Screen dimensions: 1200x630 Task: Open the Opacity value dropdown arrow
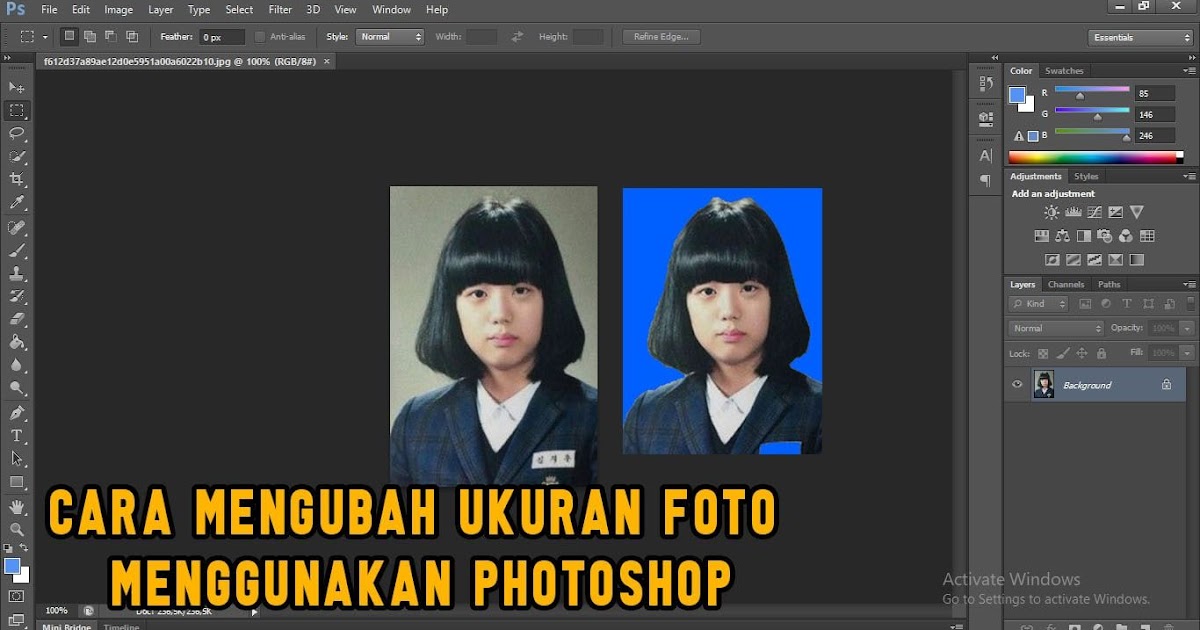coord(1187,328)
